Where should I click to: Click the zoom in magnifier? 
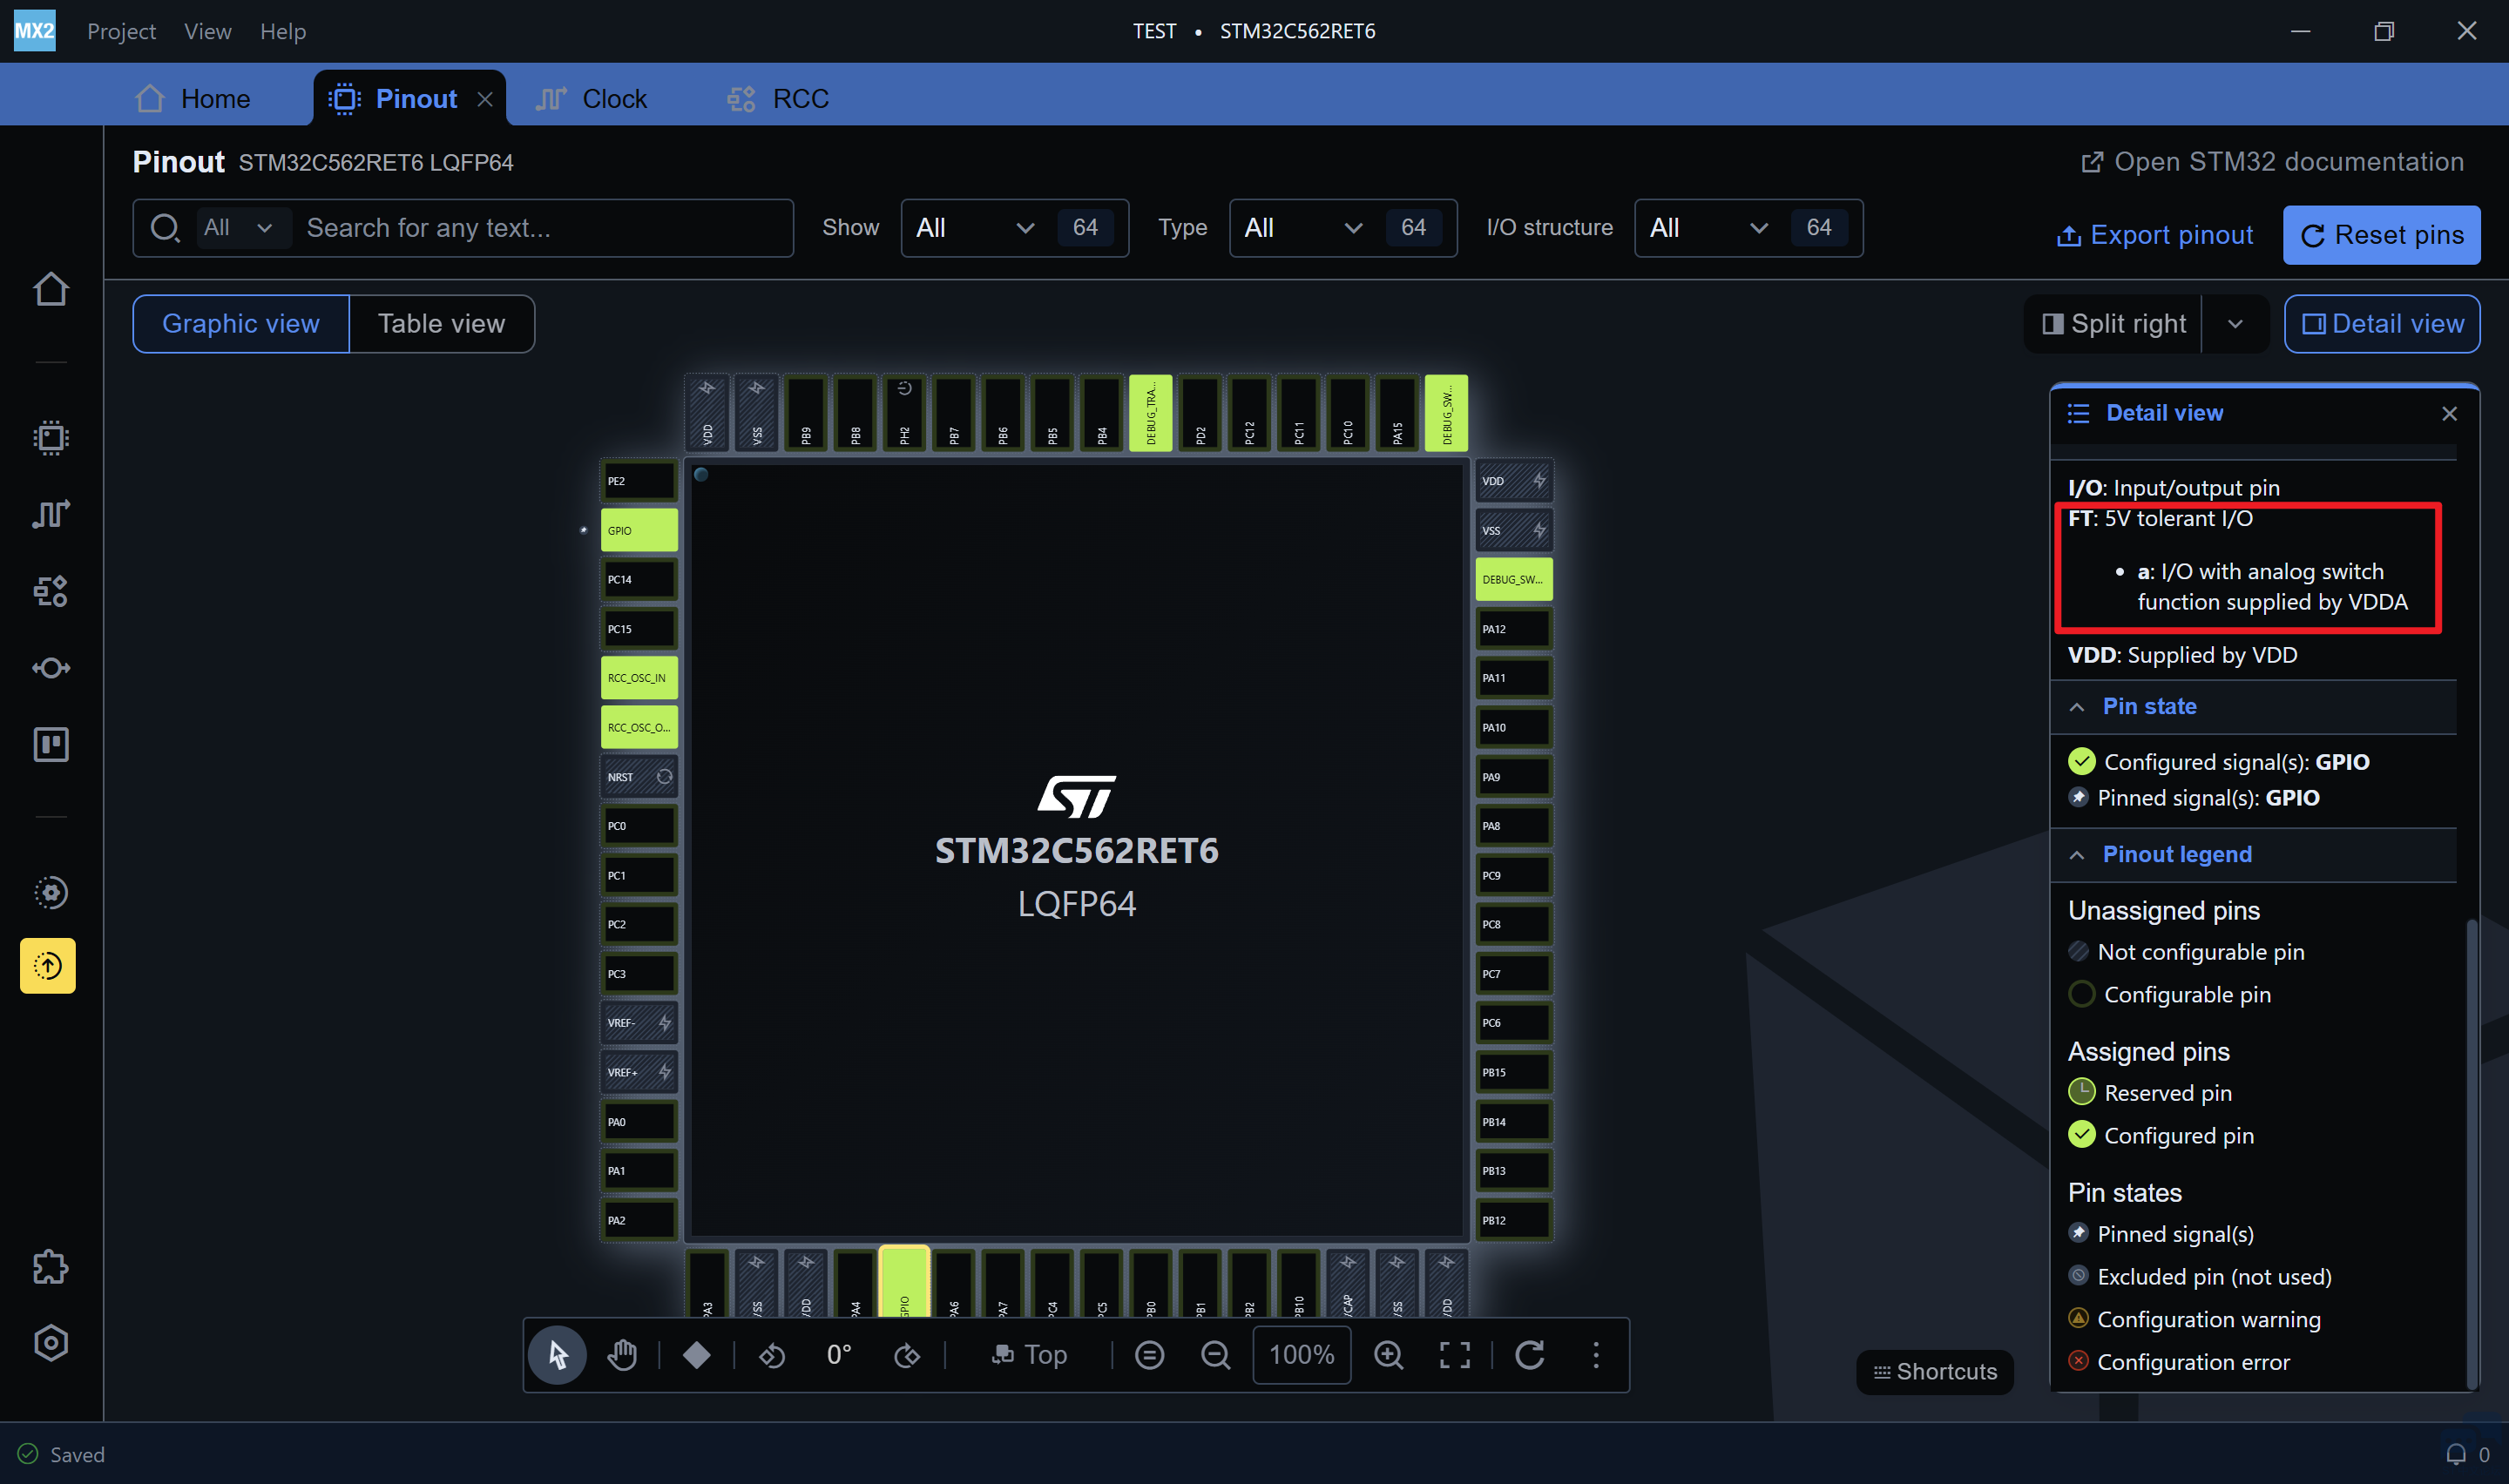[x=1389, y=1355]
